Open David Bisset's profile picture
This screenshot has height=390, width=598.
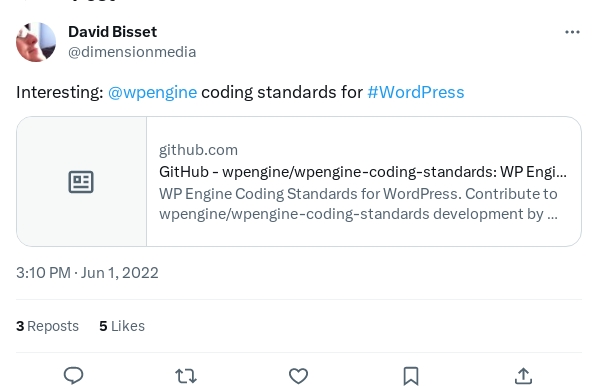[x=36, y=42]
